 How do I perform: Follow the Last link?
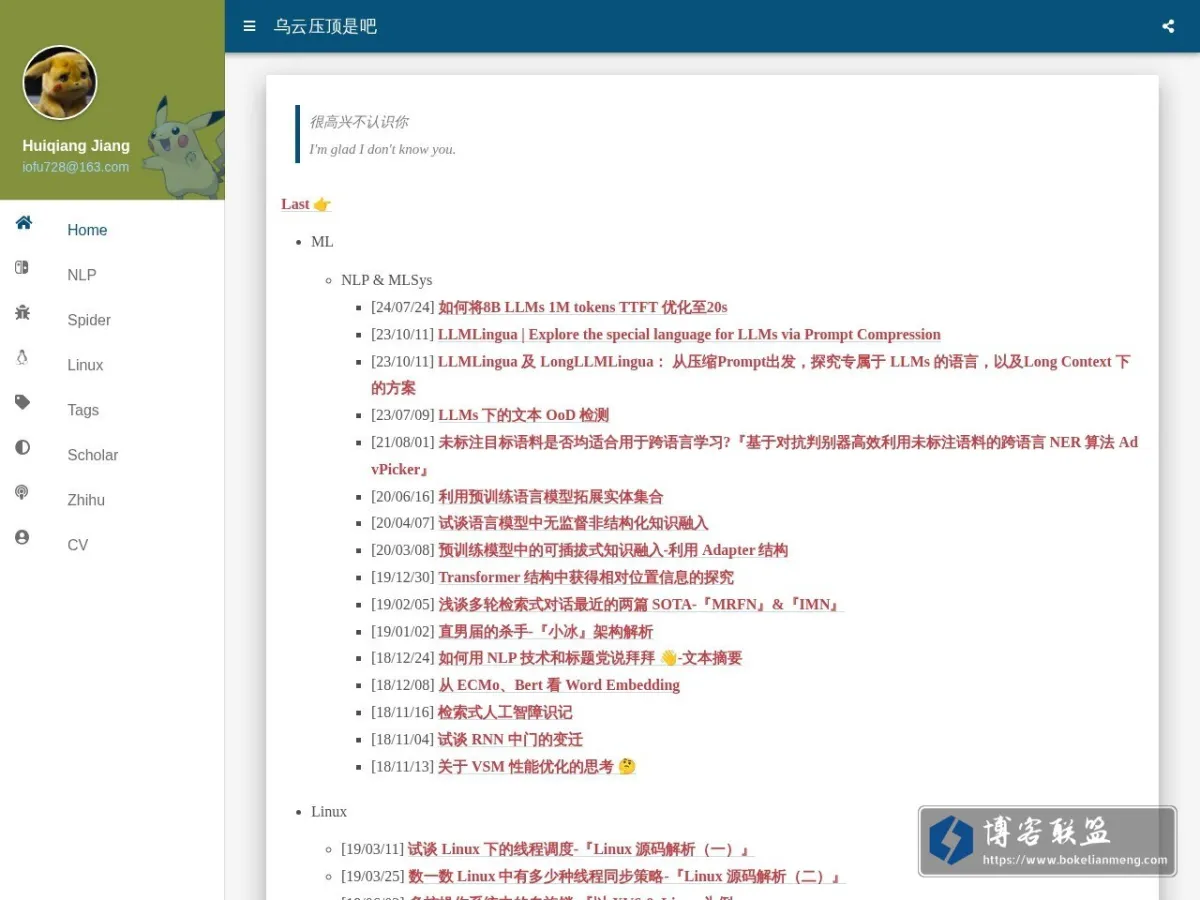(x=306, y=204)
